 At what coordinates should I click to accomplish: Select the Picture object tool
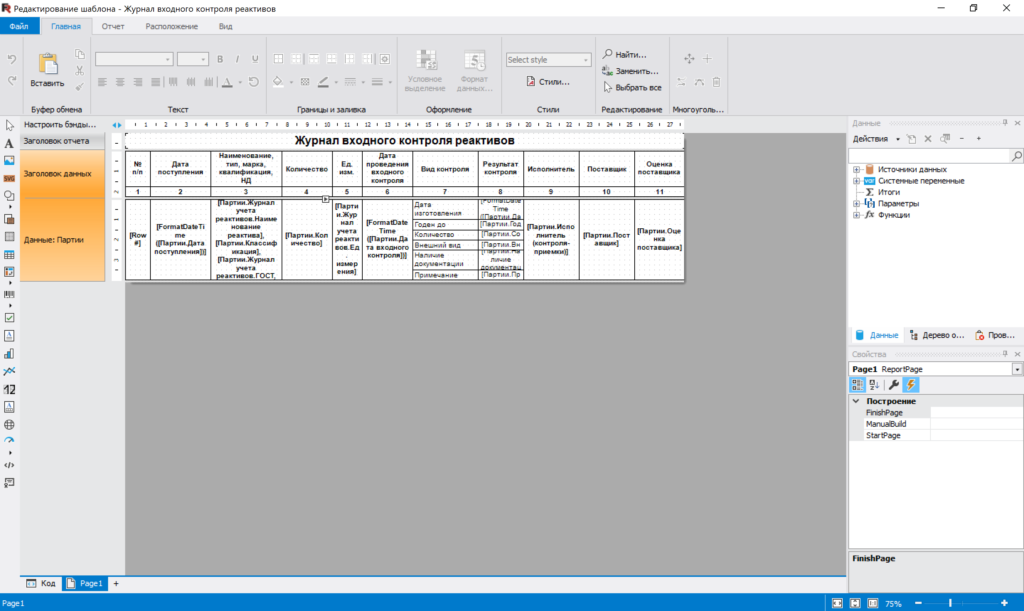coord(9,161)
